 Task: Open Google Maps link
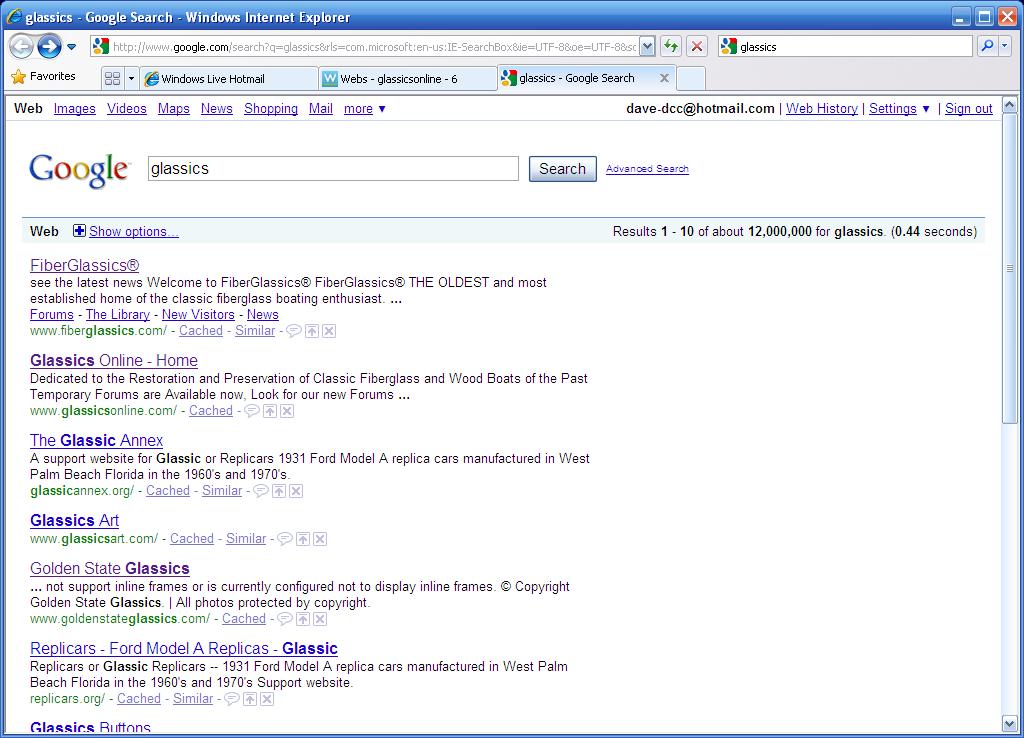click(x=174, y=108)
